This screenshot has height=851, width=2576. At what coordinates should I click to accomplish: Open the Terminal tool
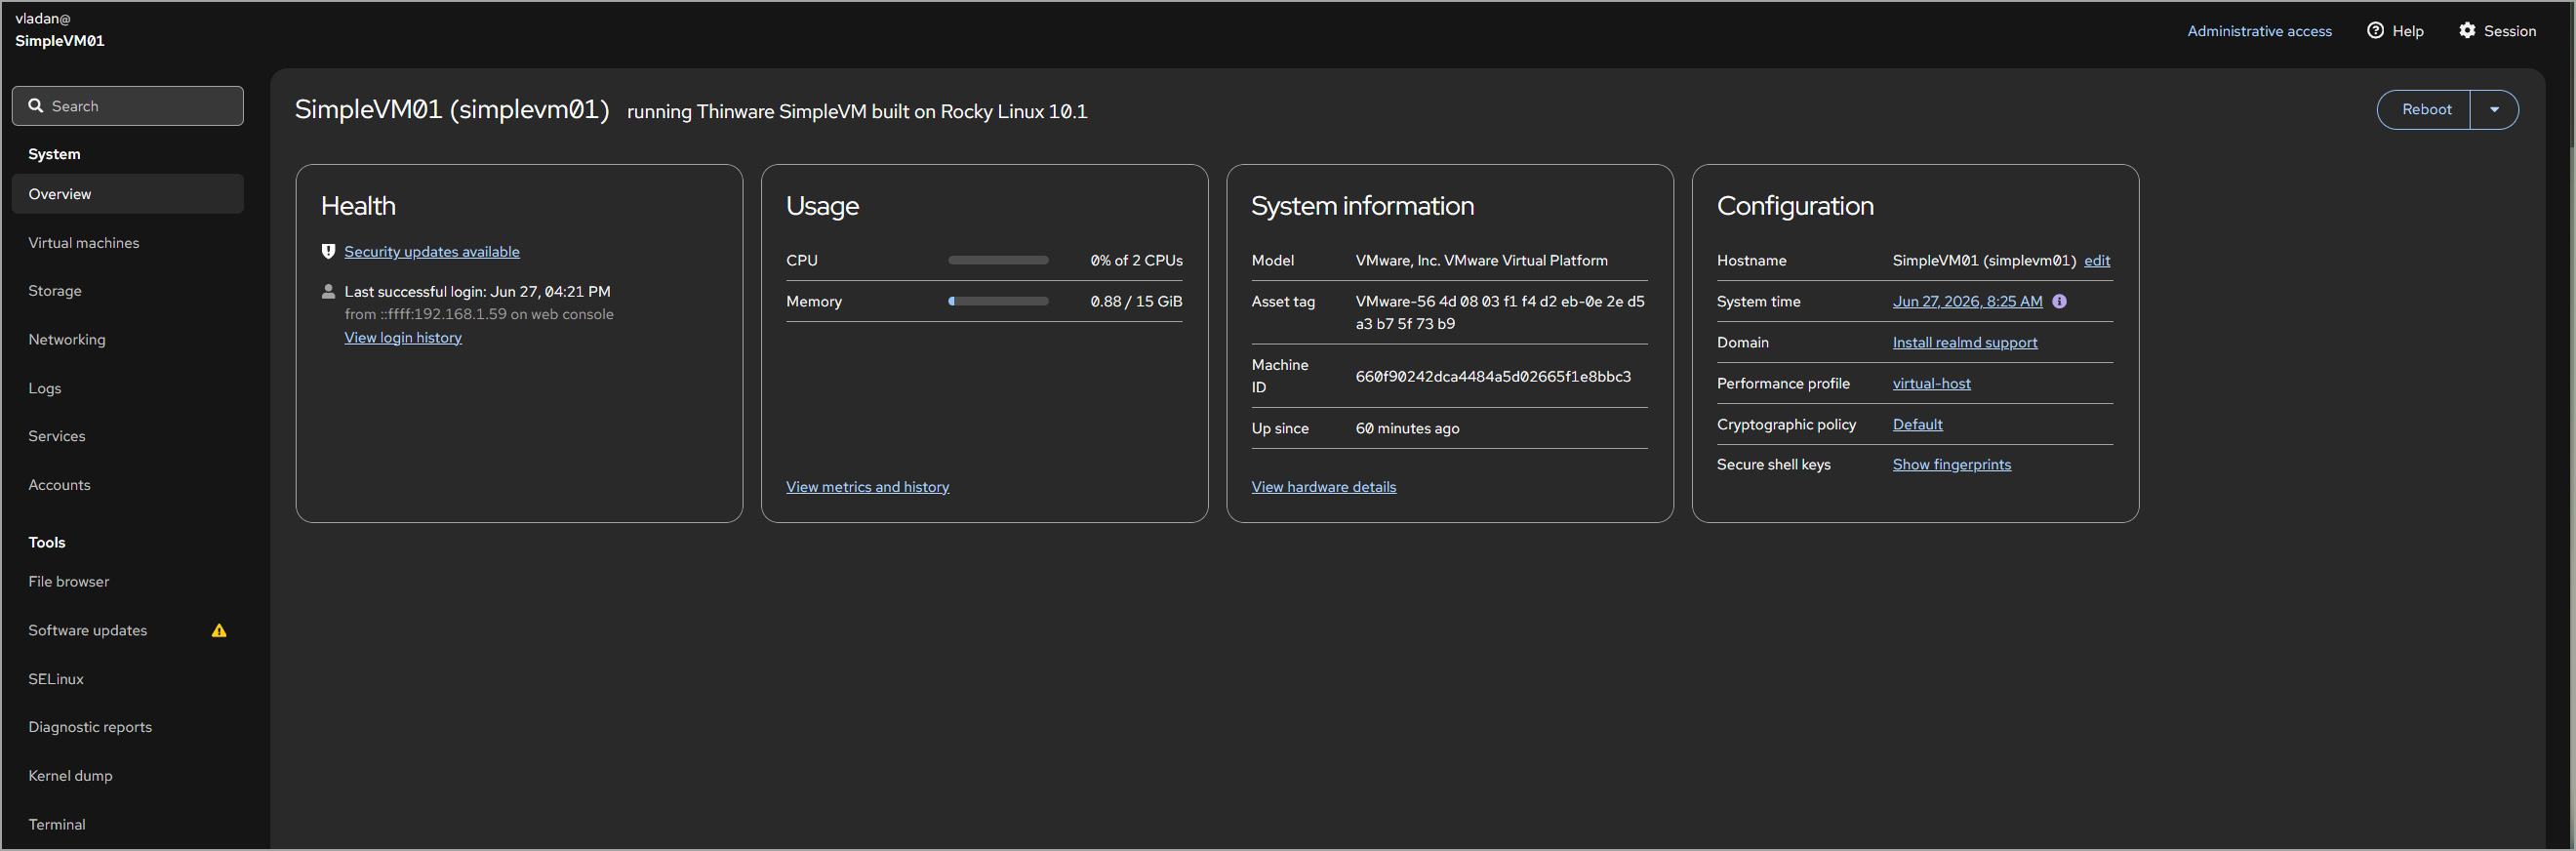click(x=128, y=824)
